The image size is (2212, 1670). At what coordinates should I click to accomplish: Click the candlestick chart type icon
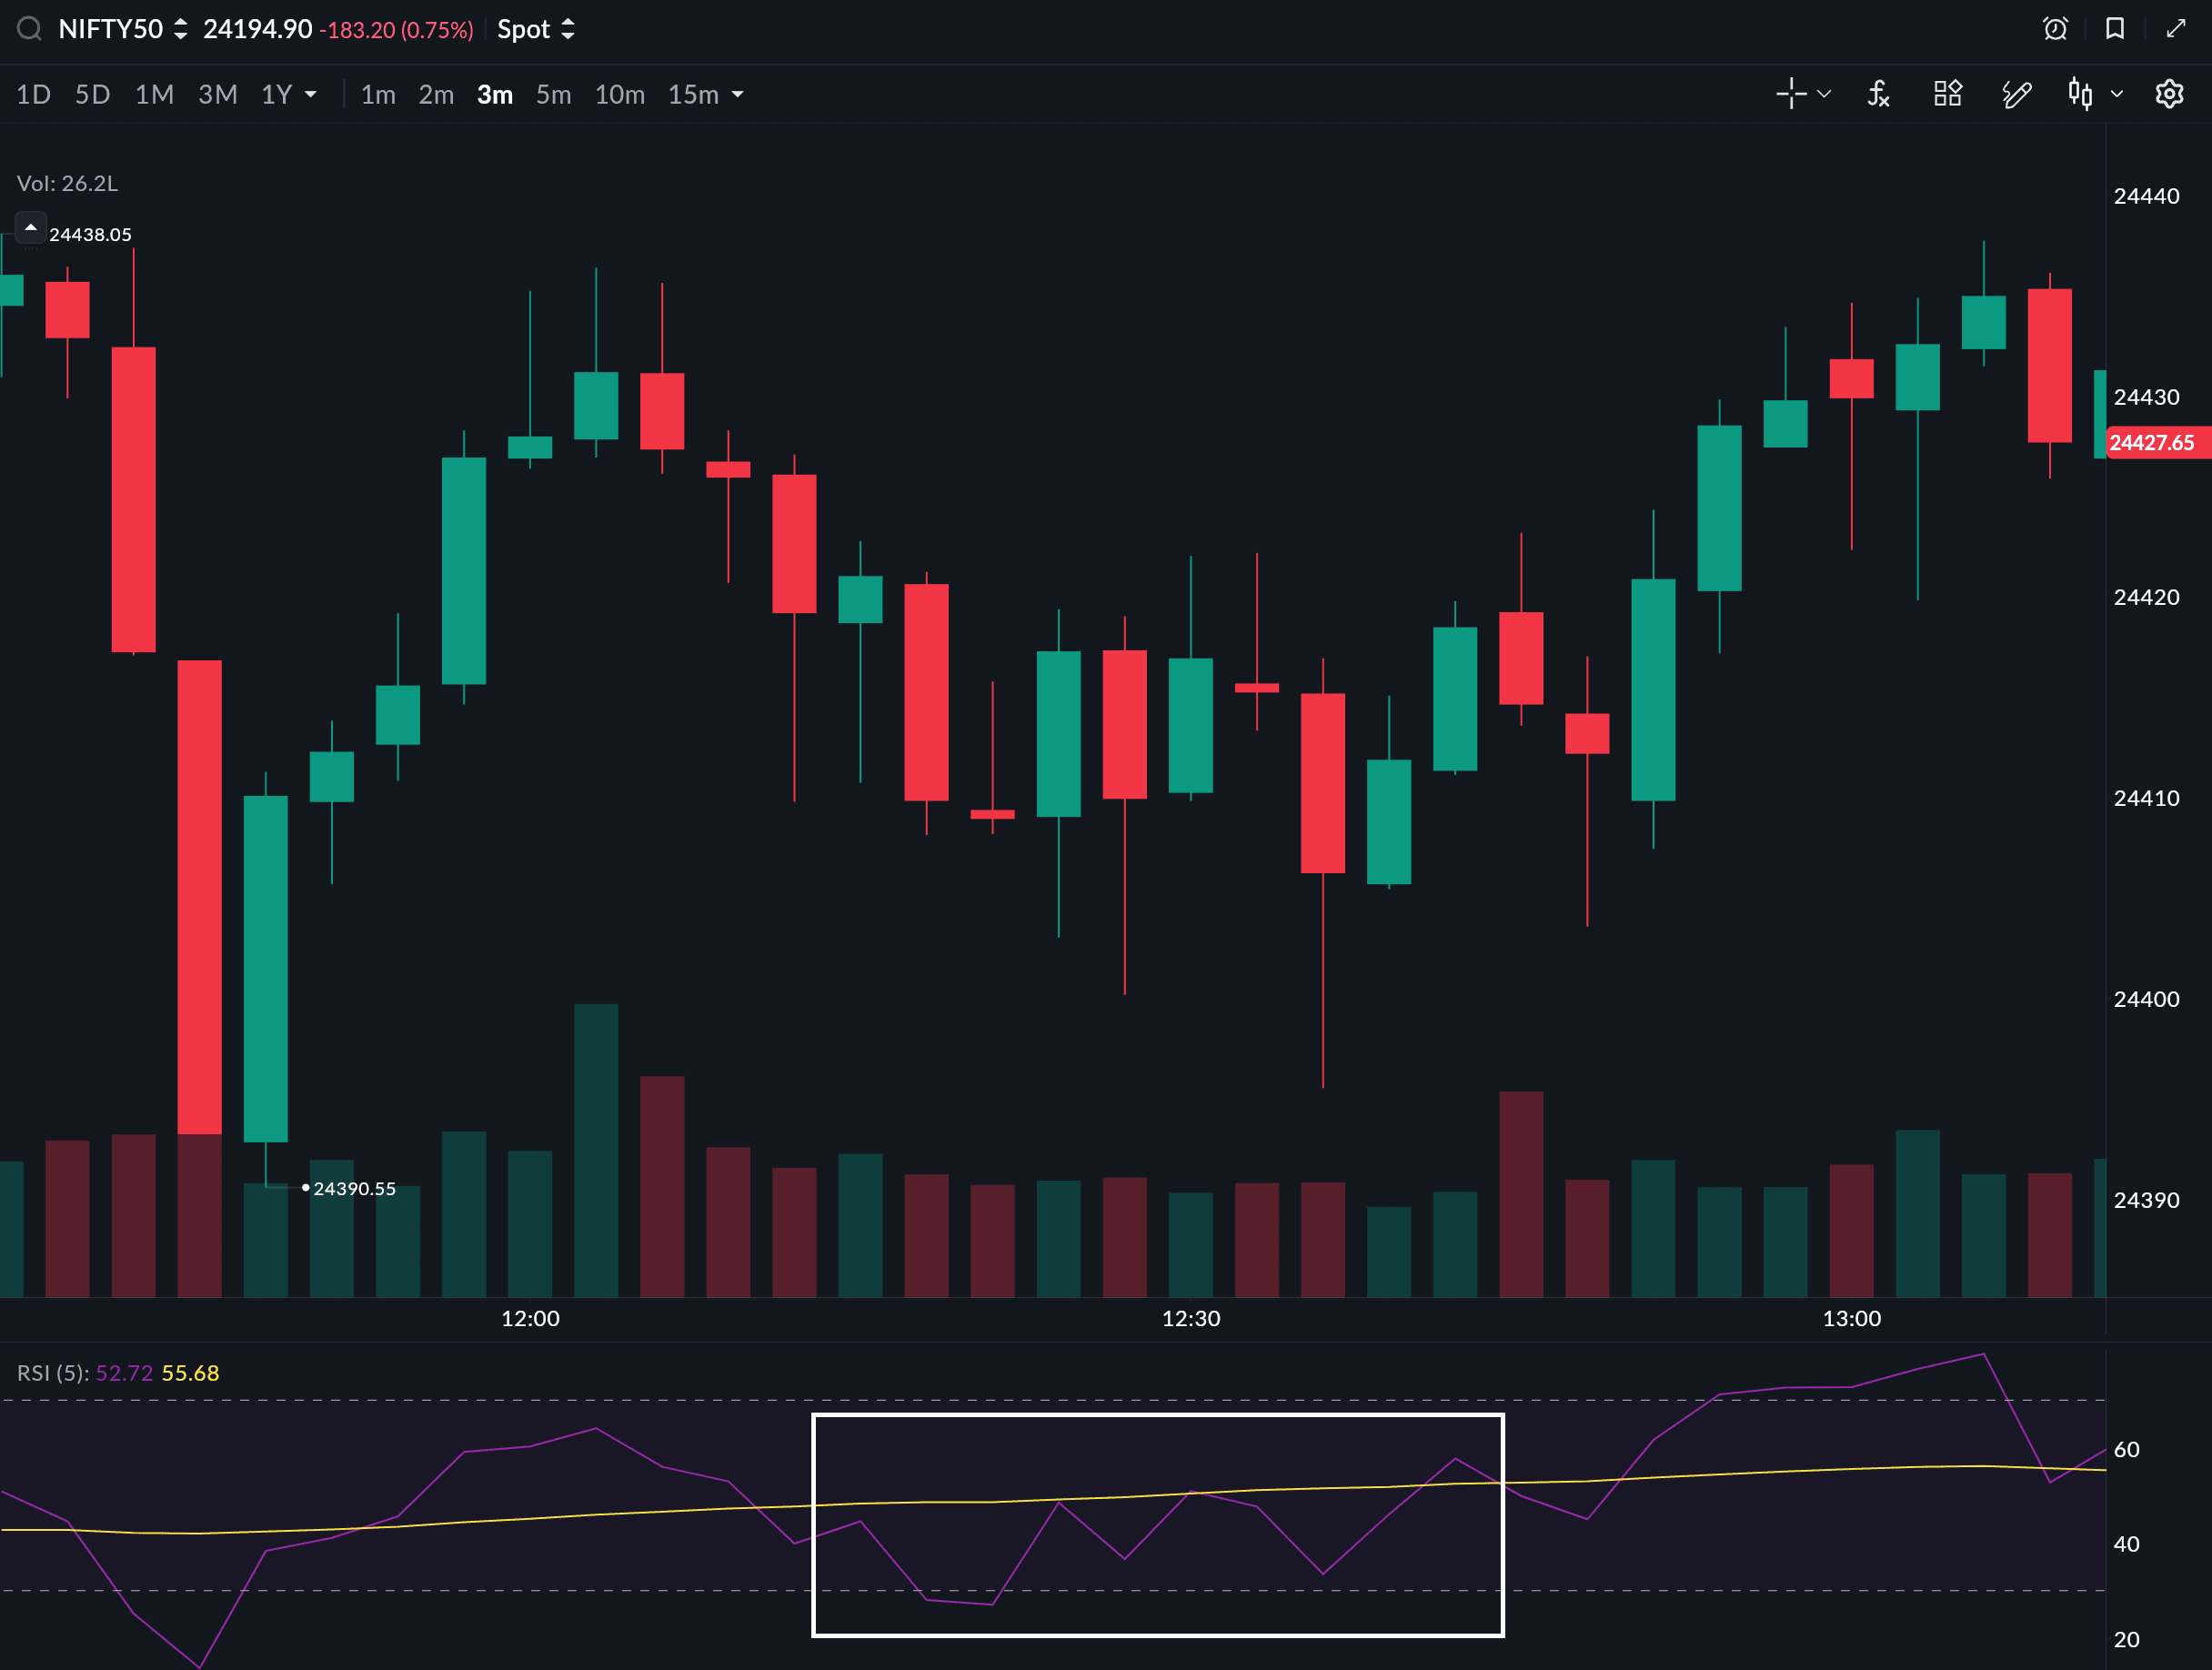(x=2080, y=94)
